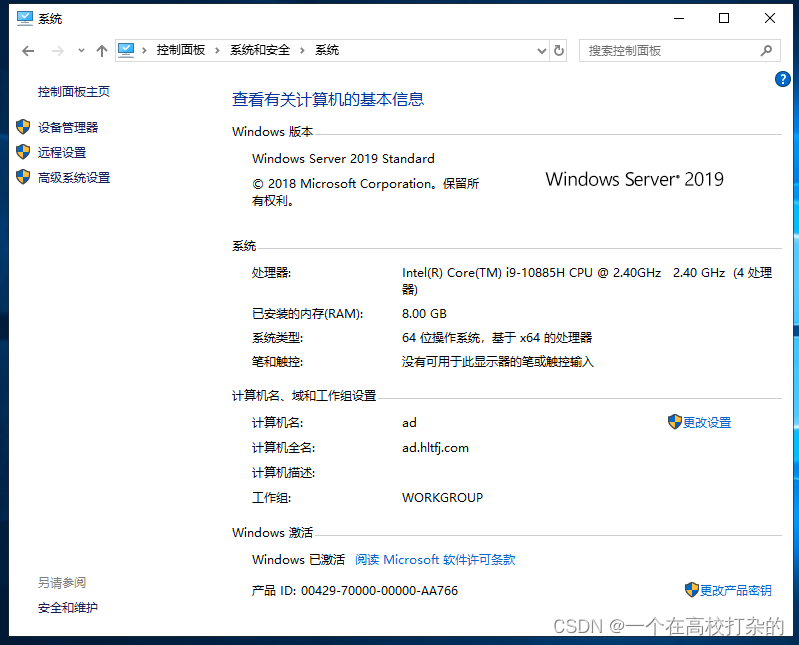Click the heading 查看有关计算机的基本信息
The width and height of the screenshot is (799, 645).
(x=328, y=99)
